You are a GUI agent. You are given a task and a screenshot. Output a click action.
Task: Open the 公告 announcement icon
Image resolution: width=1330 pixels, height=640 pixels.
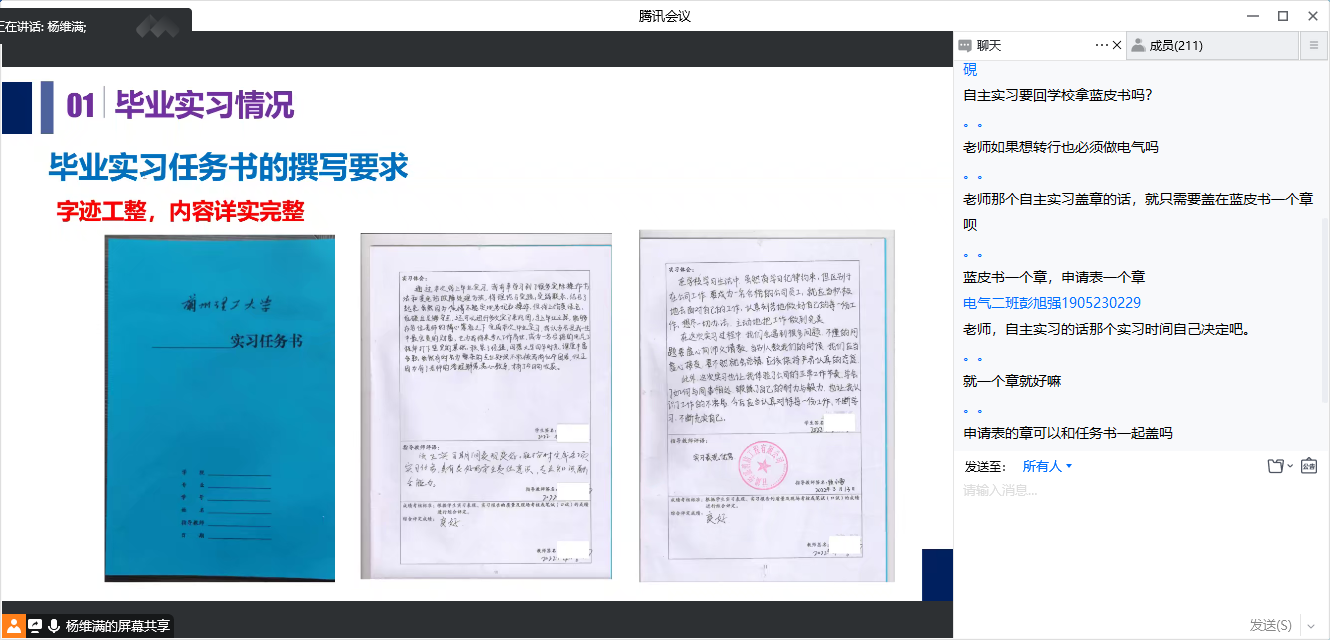point(1309,466)
